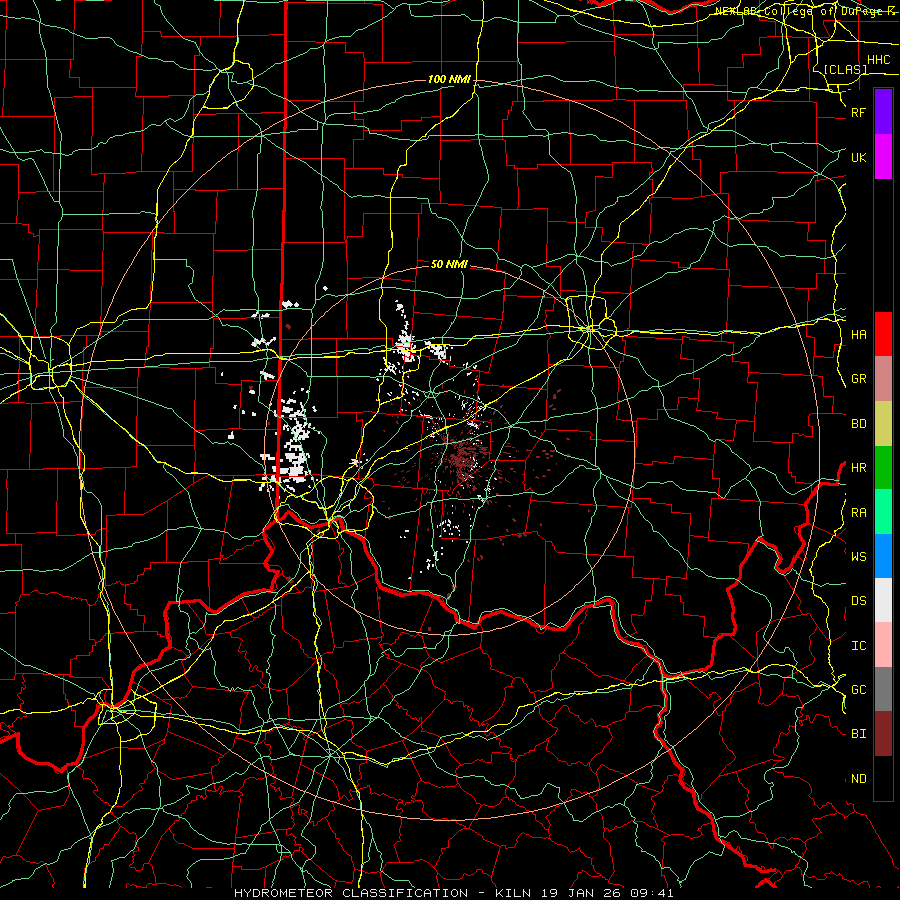Click the NEXLAB College of DuPage credit

(x=806, y=11)
